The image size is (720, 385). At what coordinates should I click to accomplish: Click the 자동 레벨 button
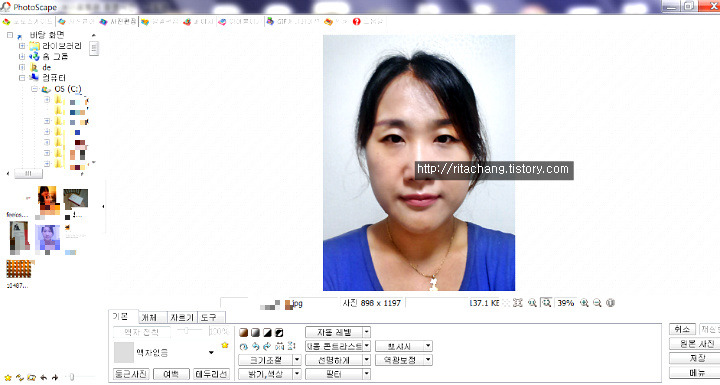pyautogui.click(x=334, y=332)
